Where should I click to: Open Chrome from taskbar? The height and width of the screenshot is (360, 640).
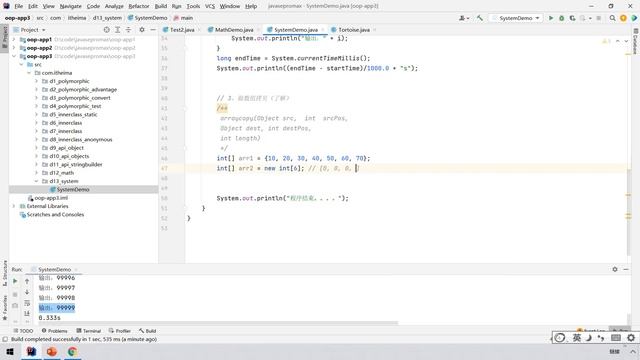[x=72, y=351]
